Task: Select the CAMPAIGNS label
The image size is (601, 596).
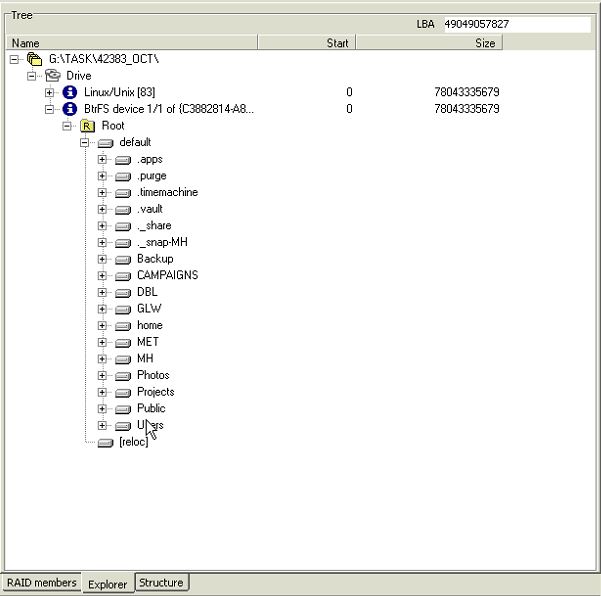Action: (x=167, y=276)
